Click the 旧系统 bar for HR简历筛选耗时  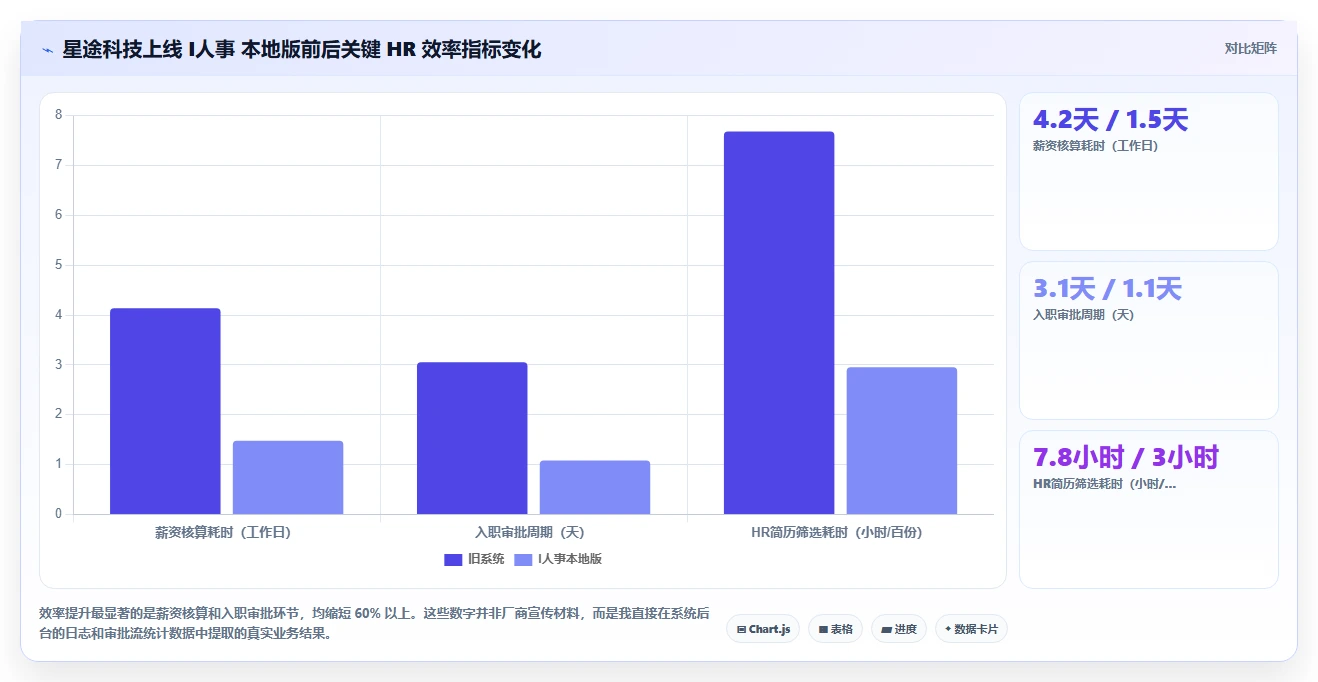click(x=779, y=323)
